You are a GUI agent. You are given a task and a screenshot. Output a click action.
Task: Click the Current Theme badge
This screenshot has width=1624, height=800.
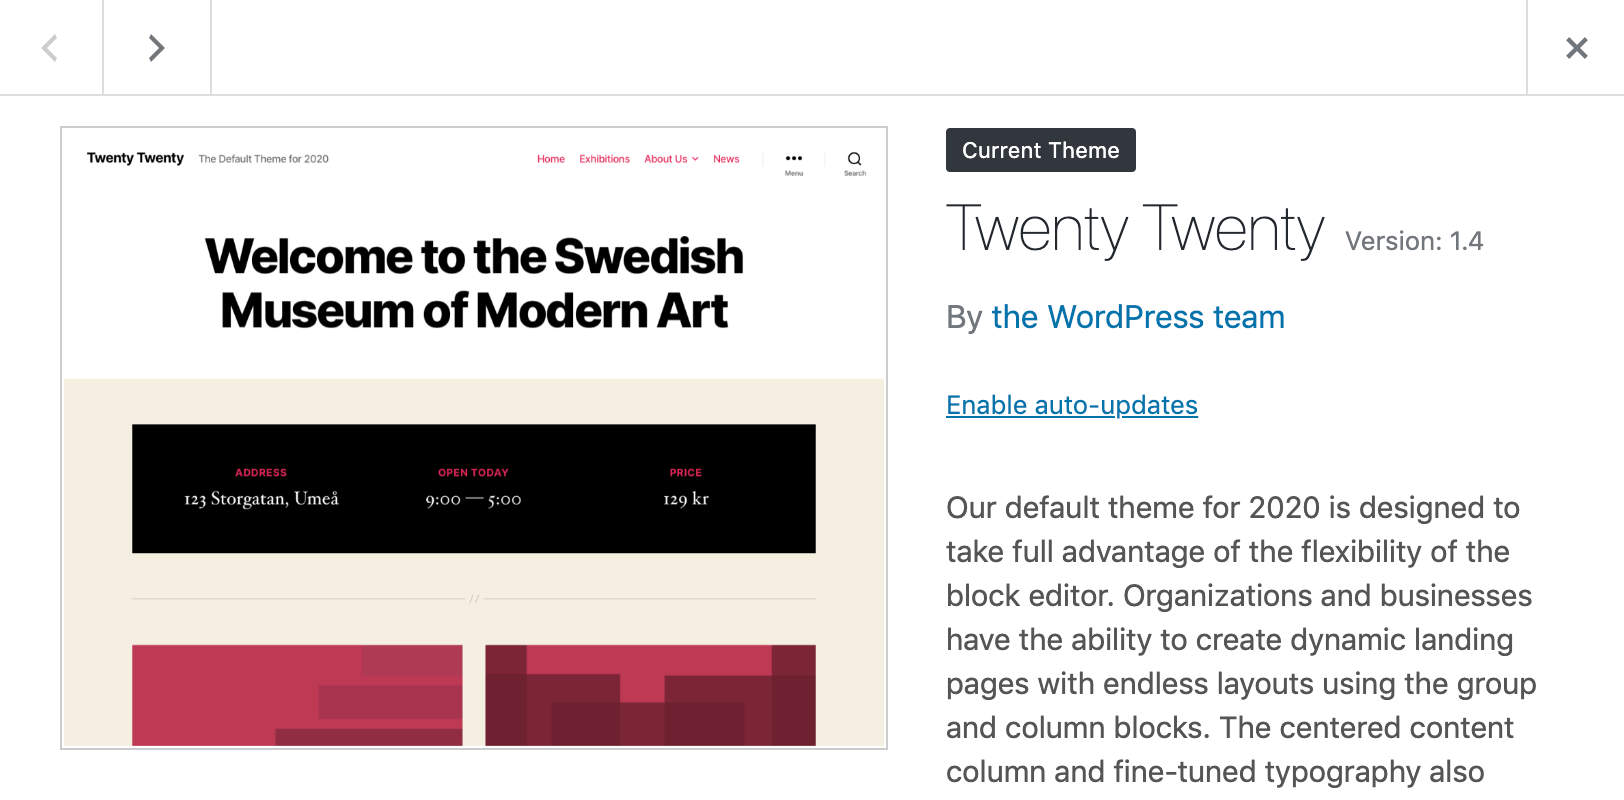pyautogui.click(x=1040, y=150)
